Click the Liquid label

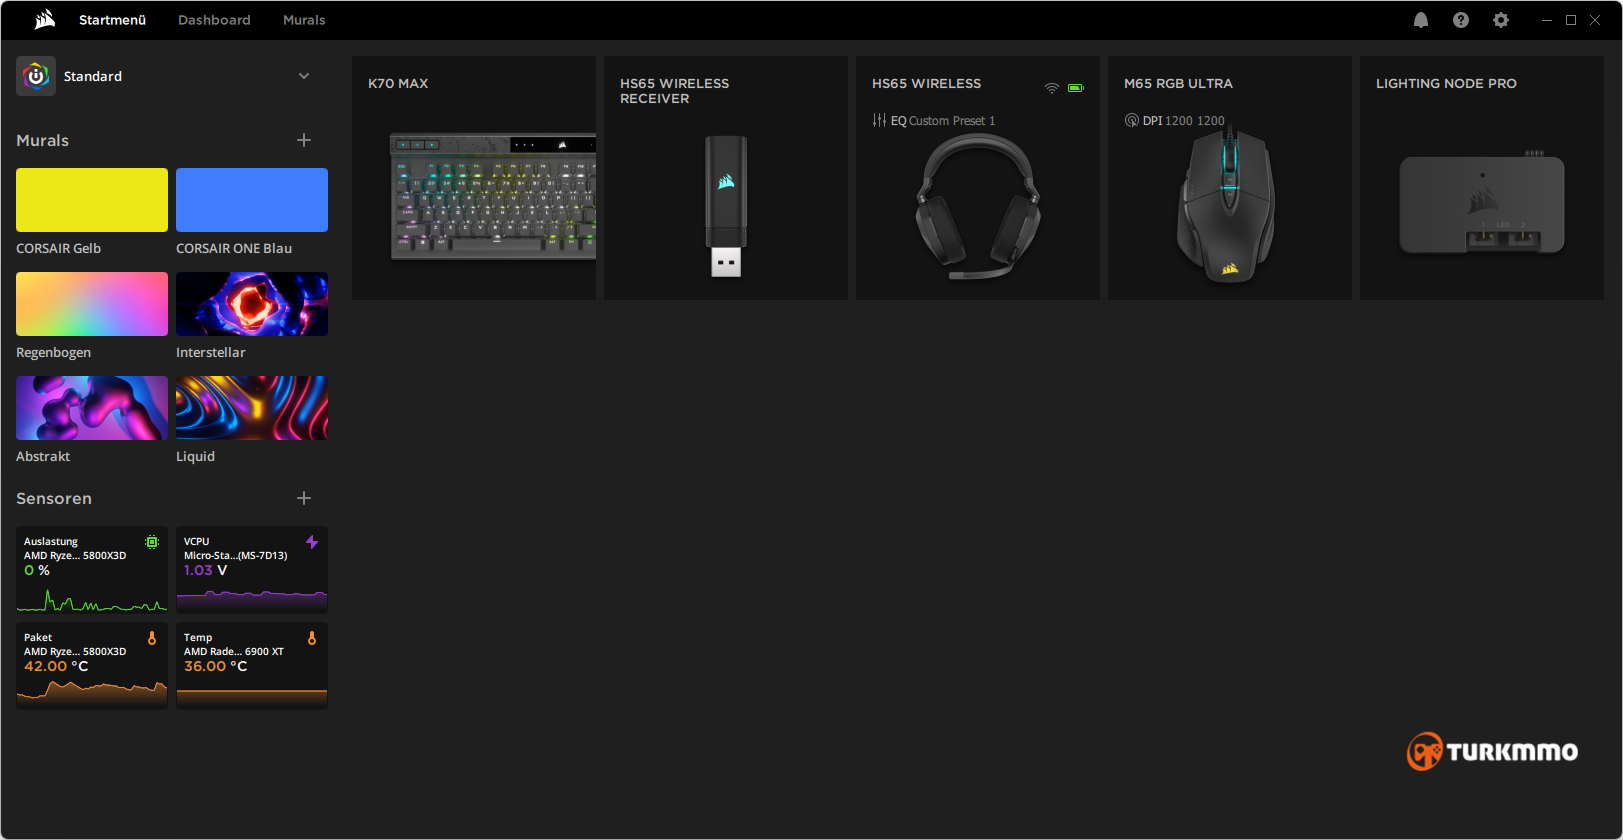pyautogui.click(x=196, y=457)
